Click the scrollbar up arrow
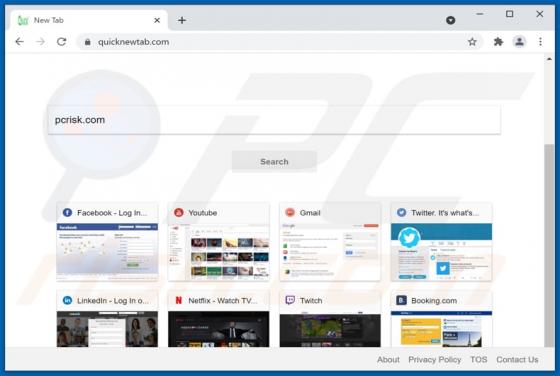Screen dimensions: 560x376 pos(549,59)
